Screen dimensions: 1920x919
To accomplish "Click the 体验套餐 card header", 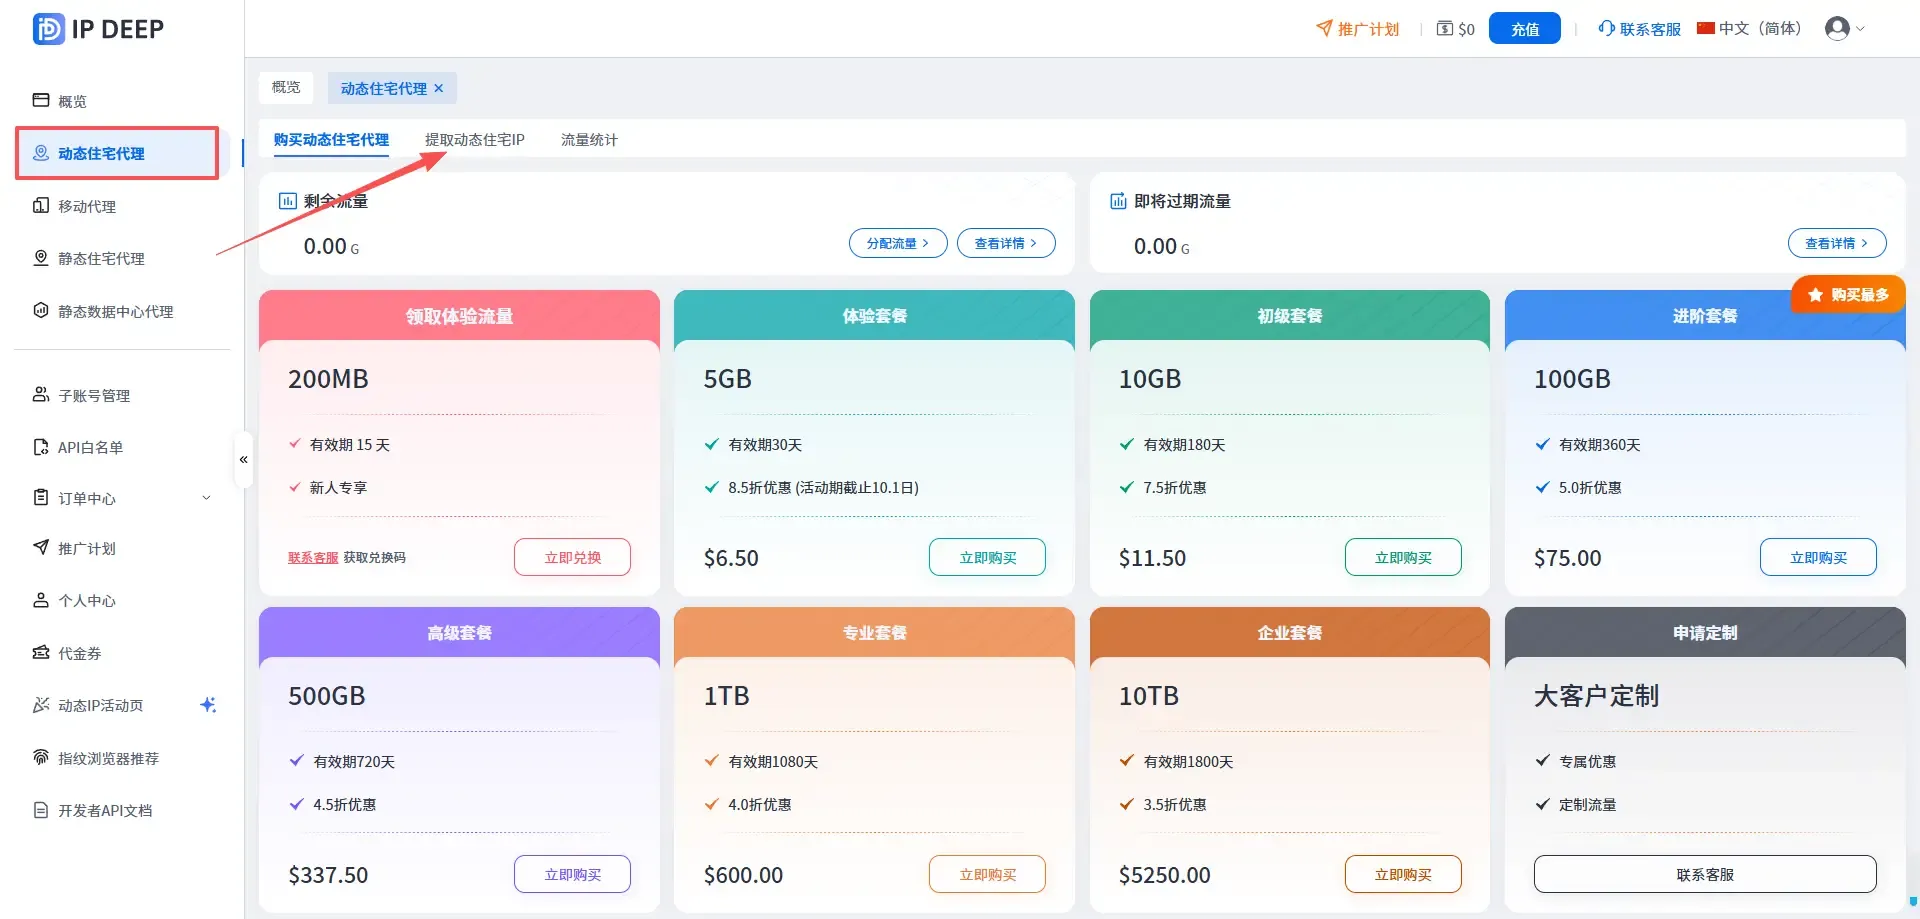I will pyautogui.click(x=874, y=316).
